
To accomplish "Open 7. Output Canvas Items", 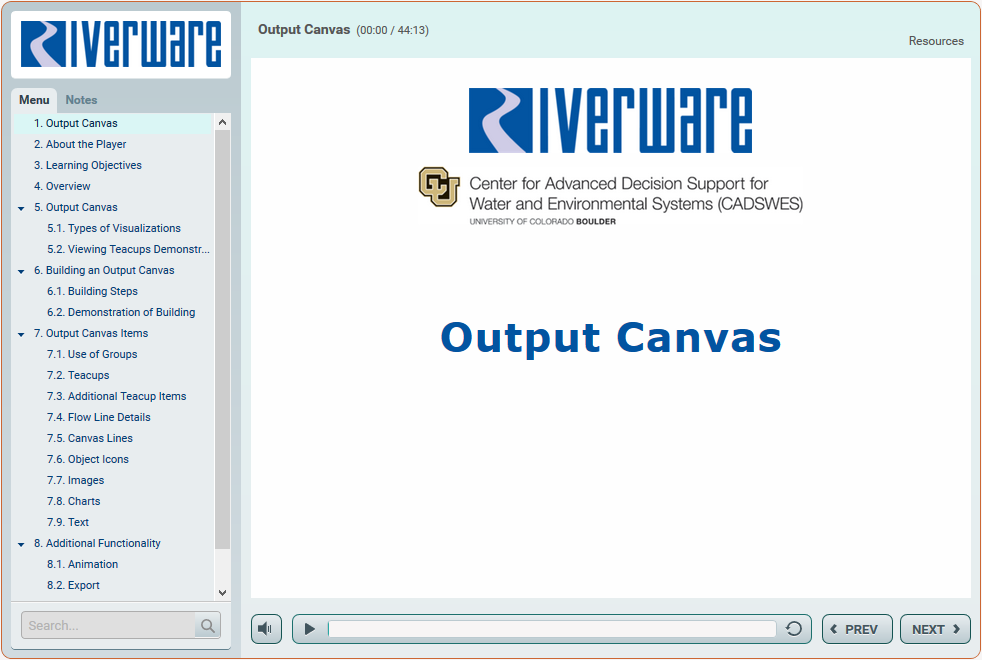I will tap(91, 333).
